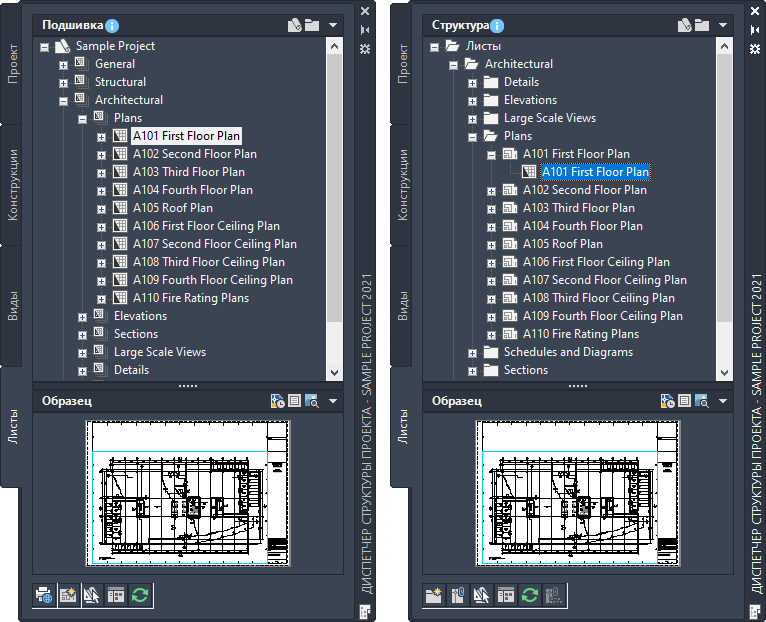Image resolution: width=766 pixels, height=622 pixels.
Task: Click sheet selection icon in right bottom toolbar
Action: (481, 595)
